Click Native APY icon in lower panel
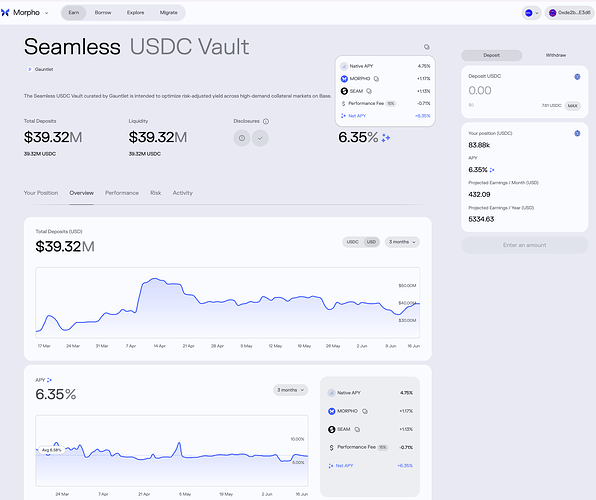Viewport: 596px width, 500px height. pyautogui.click(x=331, y=393)
